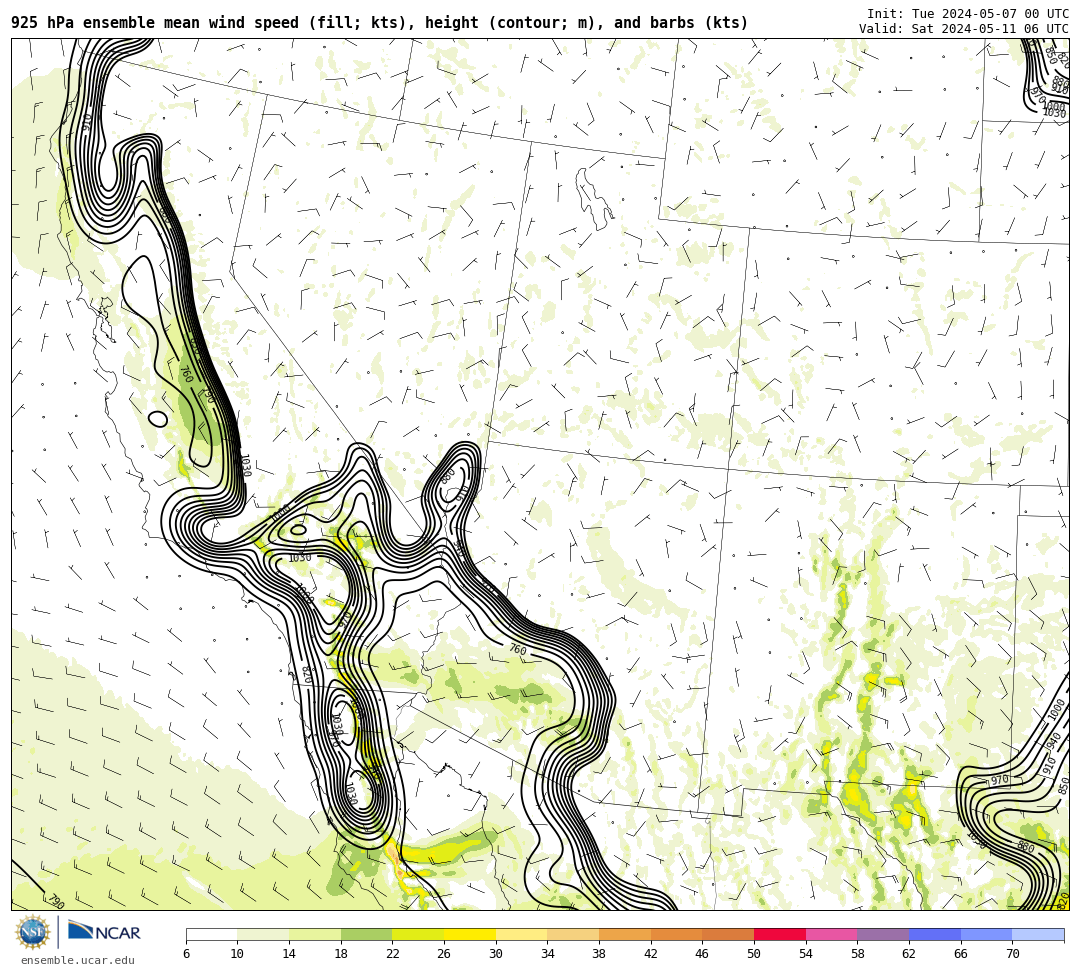Open the ensemble.ucar.edu link text
The width and height of the screenshot is (1080, 973).
78,960
